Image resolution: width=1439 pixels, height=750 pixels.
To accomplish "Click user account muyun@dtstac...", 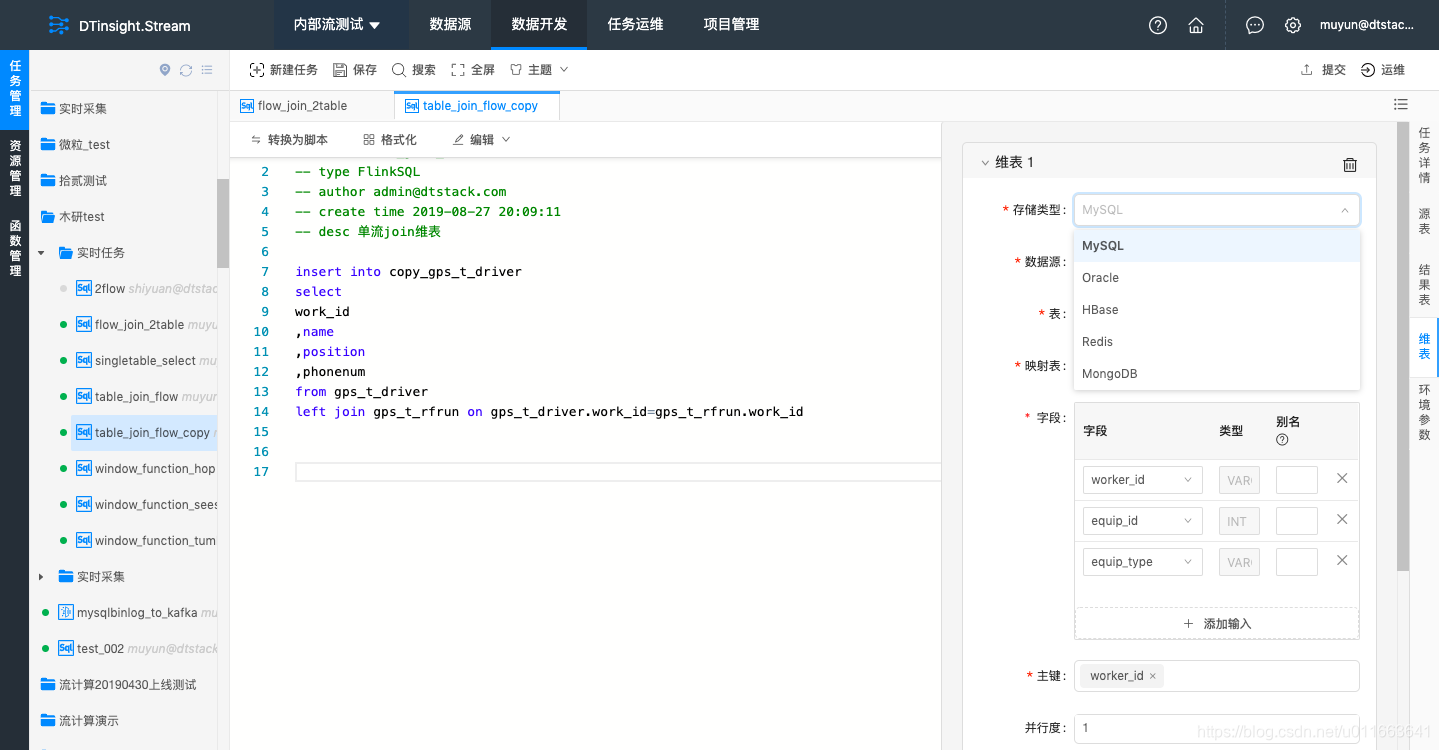I will click(1367, 25).
